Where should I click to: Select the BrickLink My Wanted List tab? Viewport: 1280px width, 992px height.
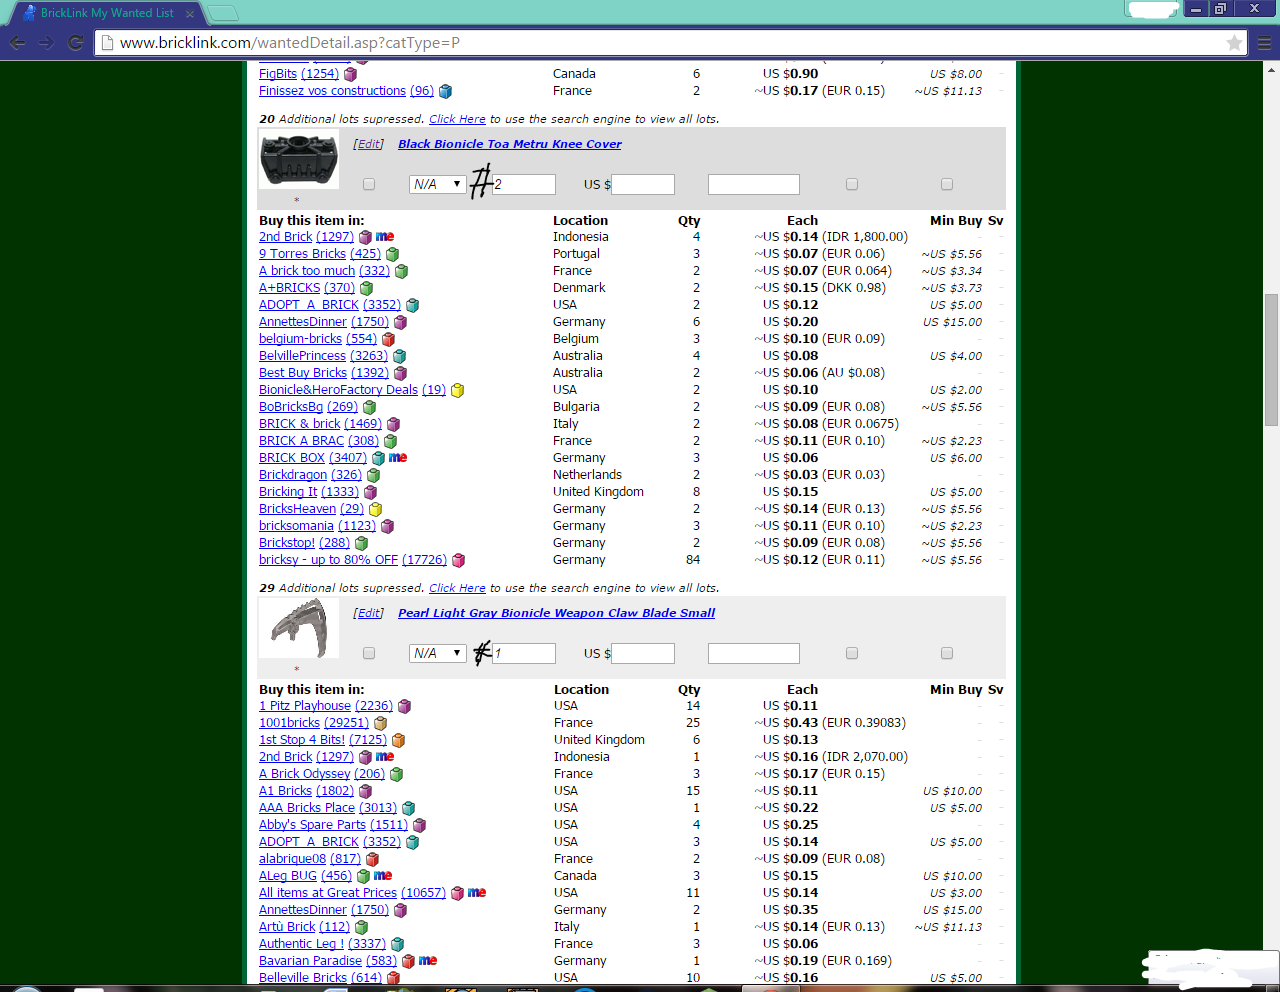point(105,13)
